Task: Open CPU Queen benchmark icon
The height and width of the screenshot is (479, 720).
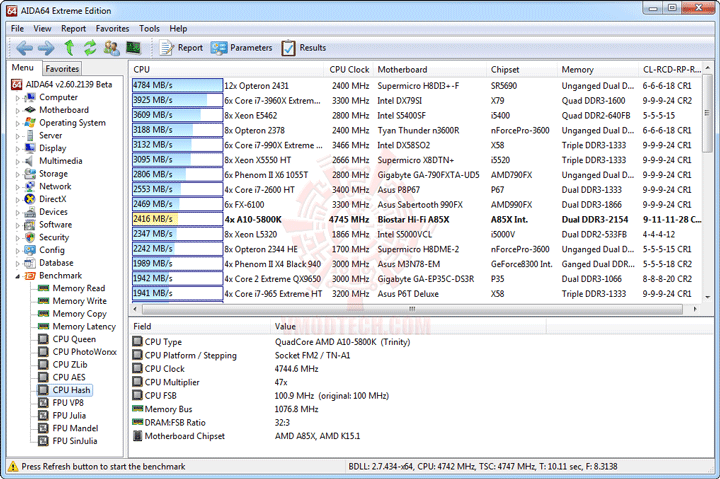Action: (43, 339)
